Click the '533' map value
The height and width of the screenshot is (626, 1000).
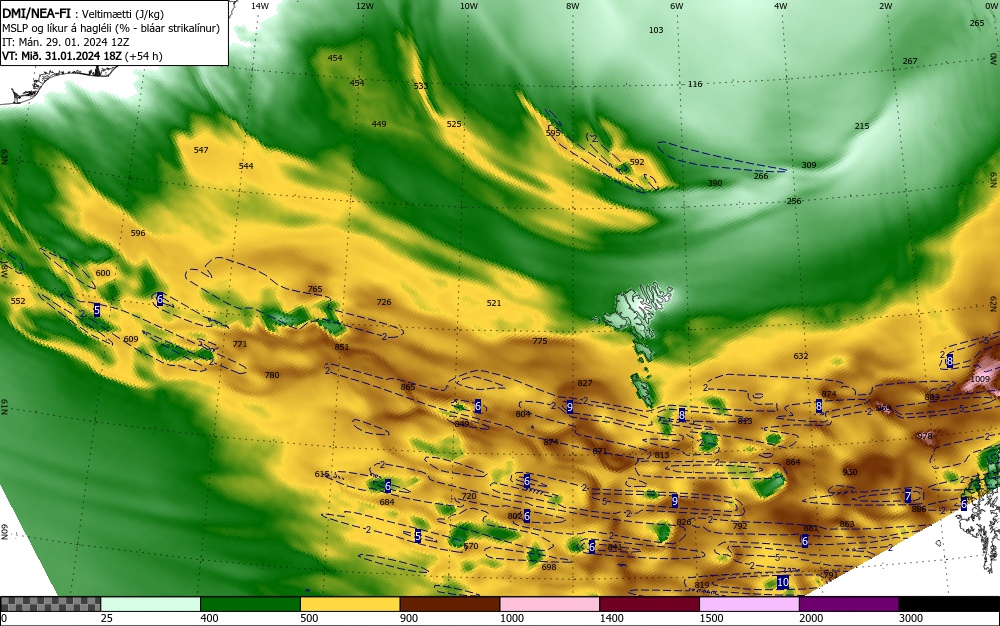420,87
